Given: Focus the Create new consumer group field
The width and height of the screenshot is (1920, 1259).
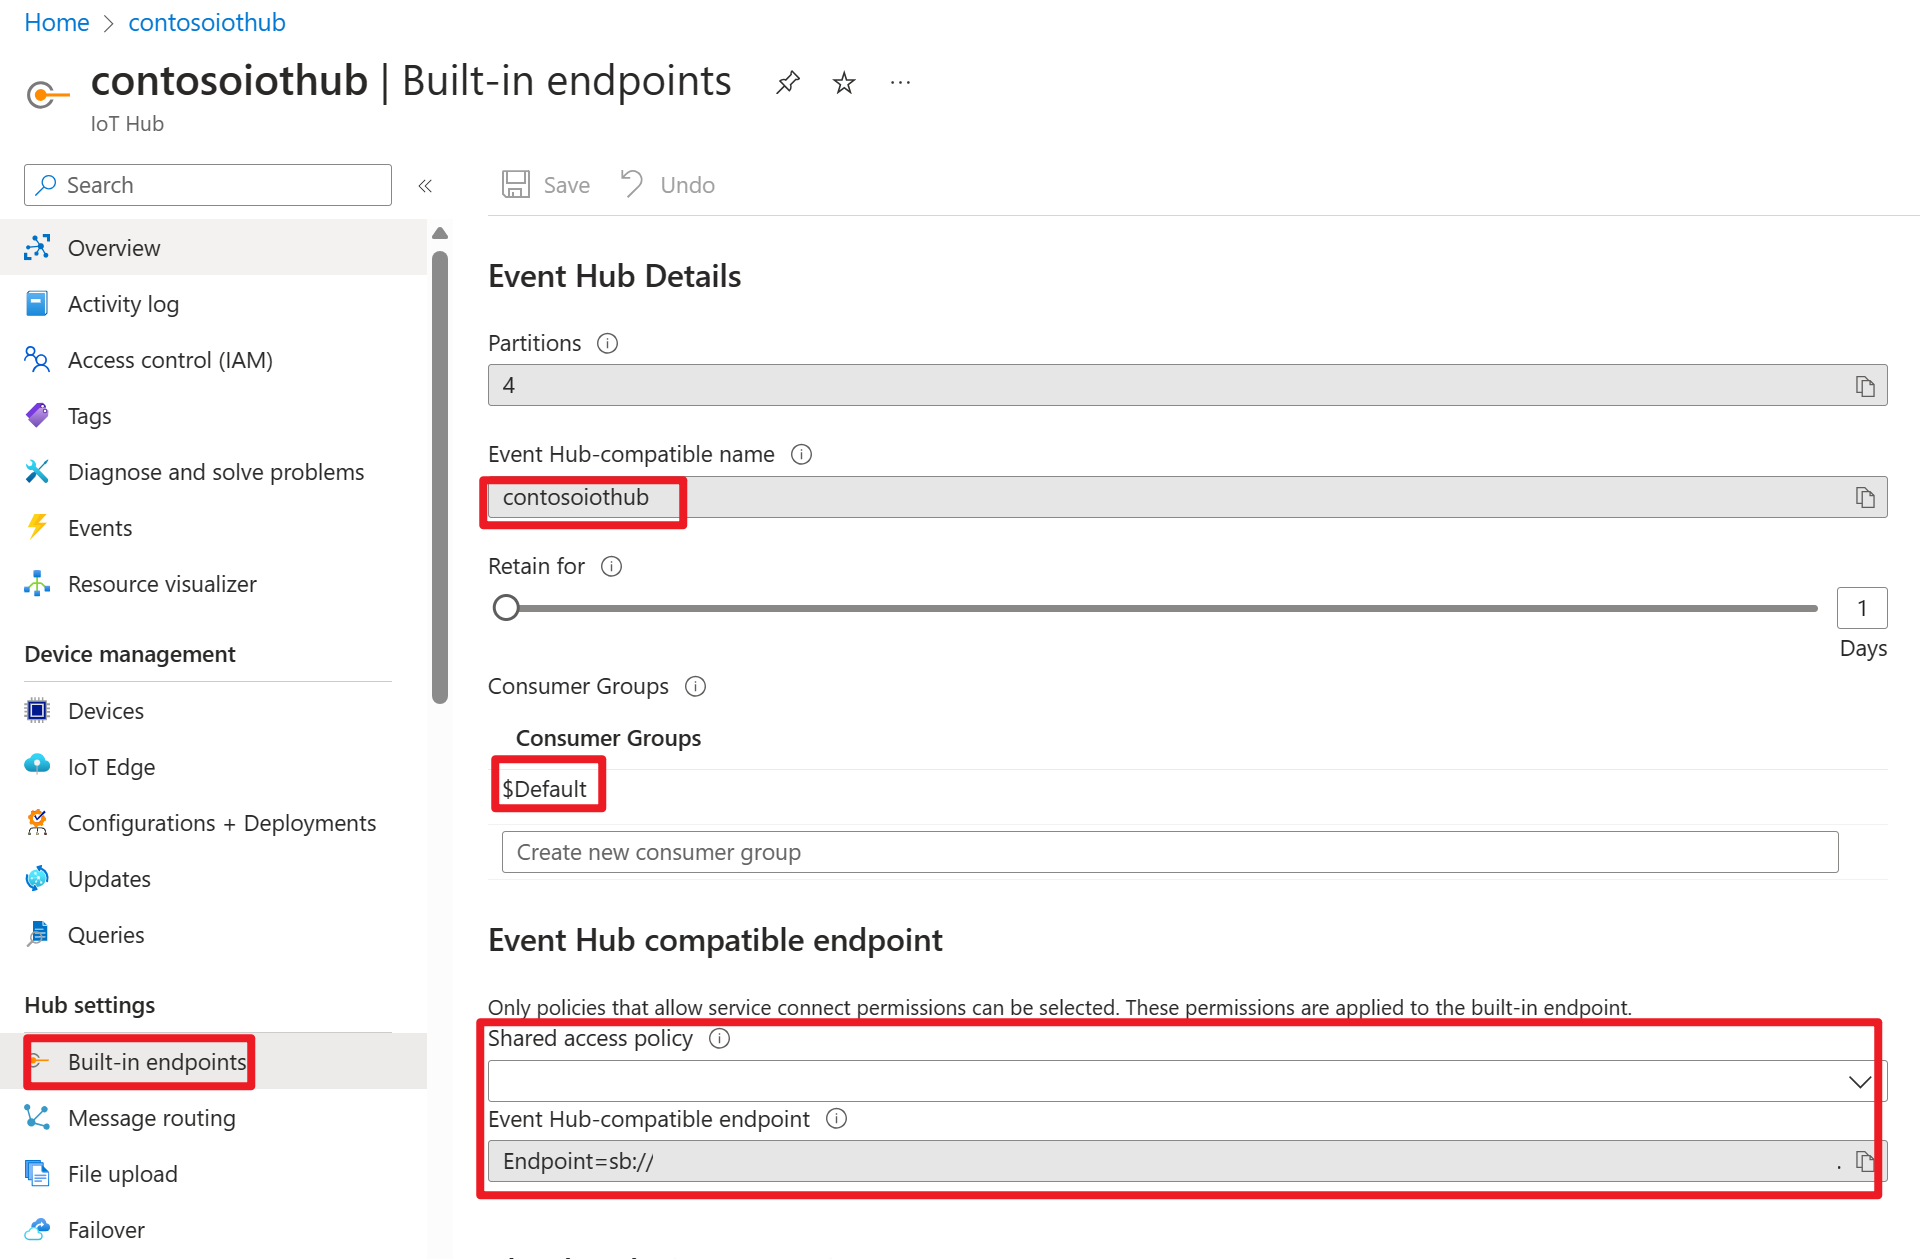Looking at the screenshot, I should 1169,852.
